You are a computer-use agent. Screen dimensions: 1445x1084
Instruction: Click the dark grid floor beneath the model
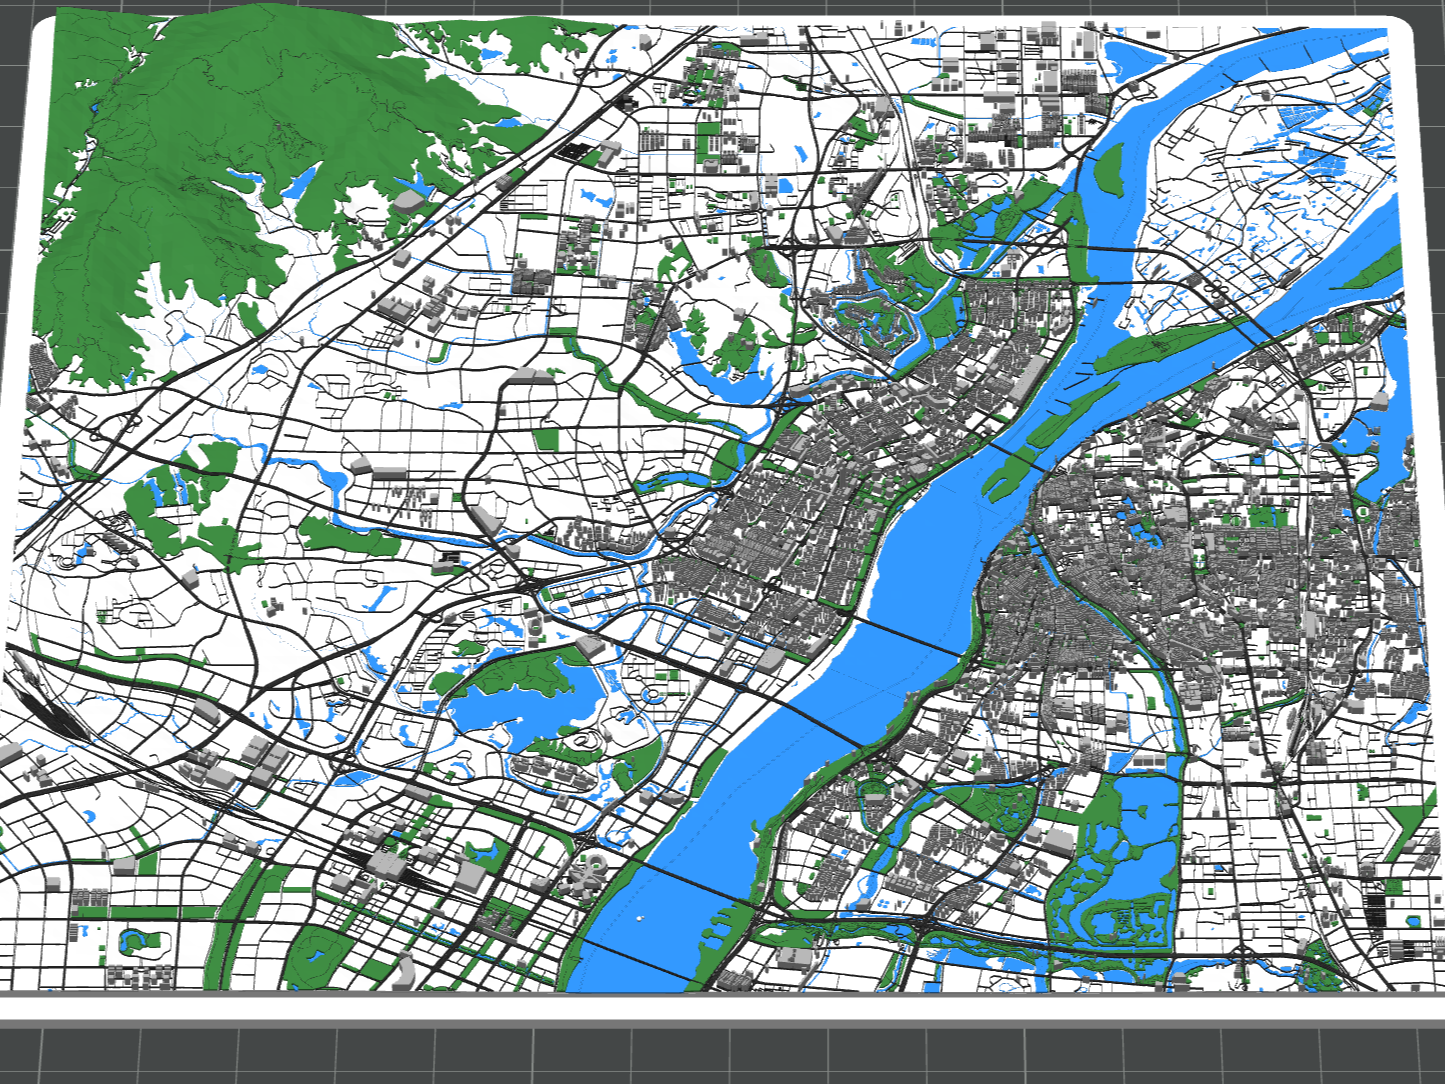click(722, 1054)
